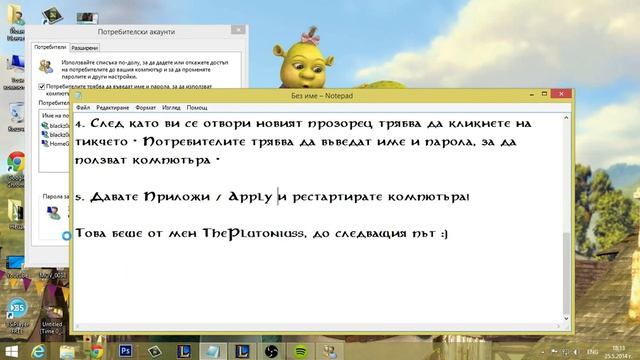Switch to the User Accounts taskbar button
Viewport: 640px width, 360px height.
pyautogui.click(x=329, y=351)
